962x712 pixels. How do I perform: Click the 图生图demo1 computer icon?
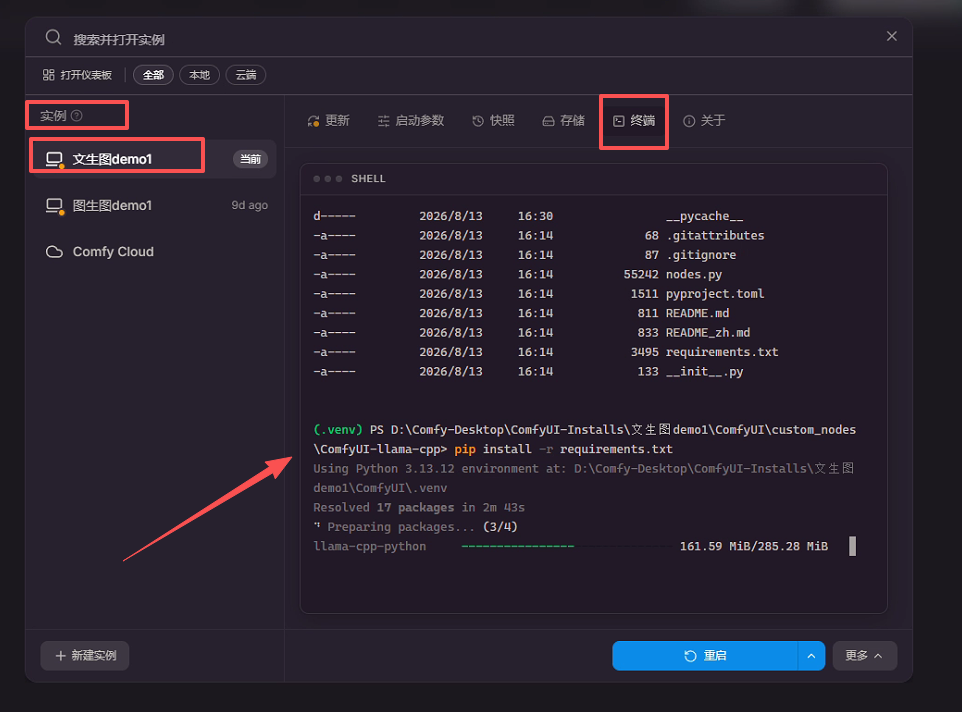[55, 206]
